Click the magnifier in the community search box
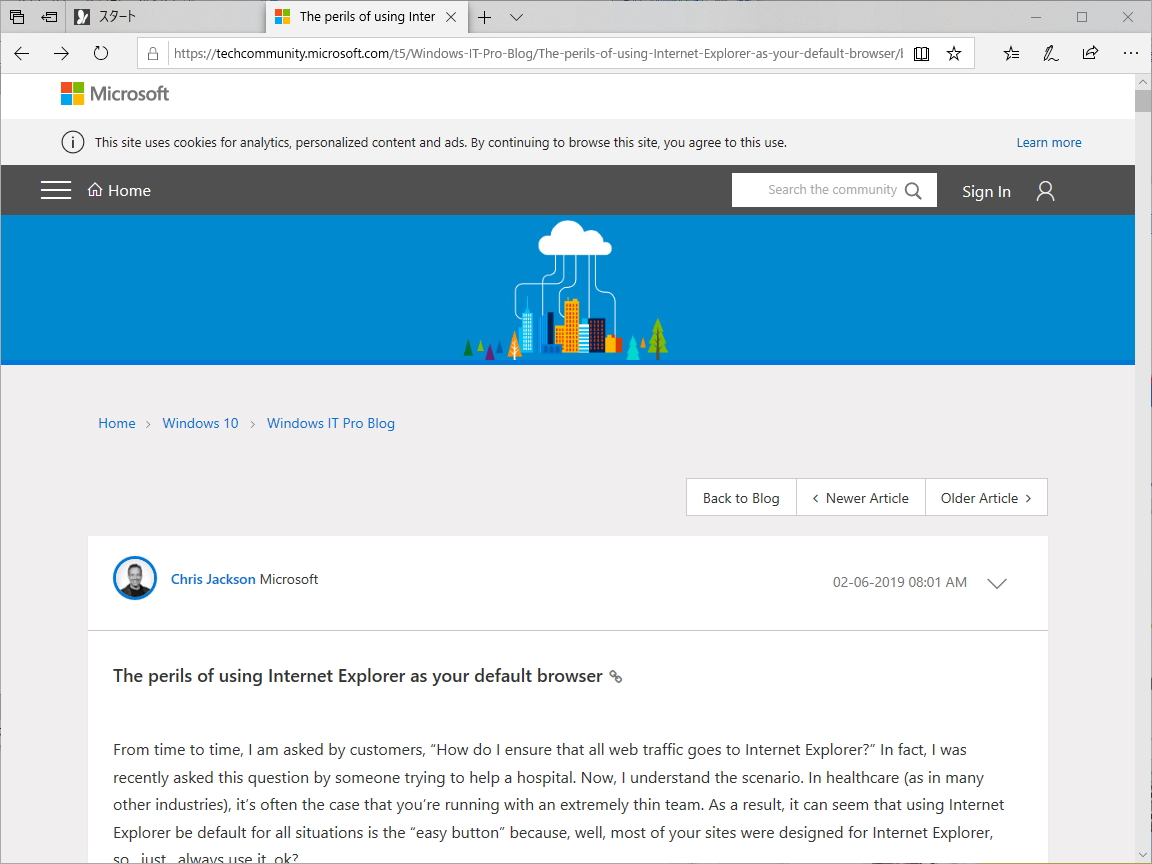 pos(913,189)
